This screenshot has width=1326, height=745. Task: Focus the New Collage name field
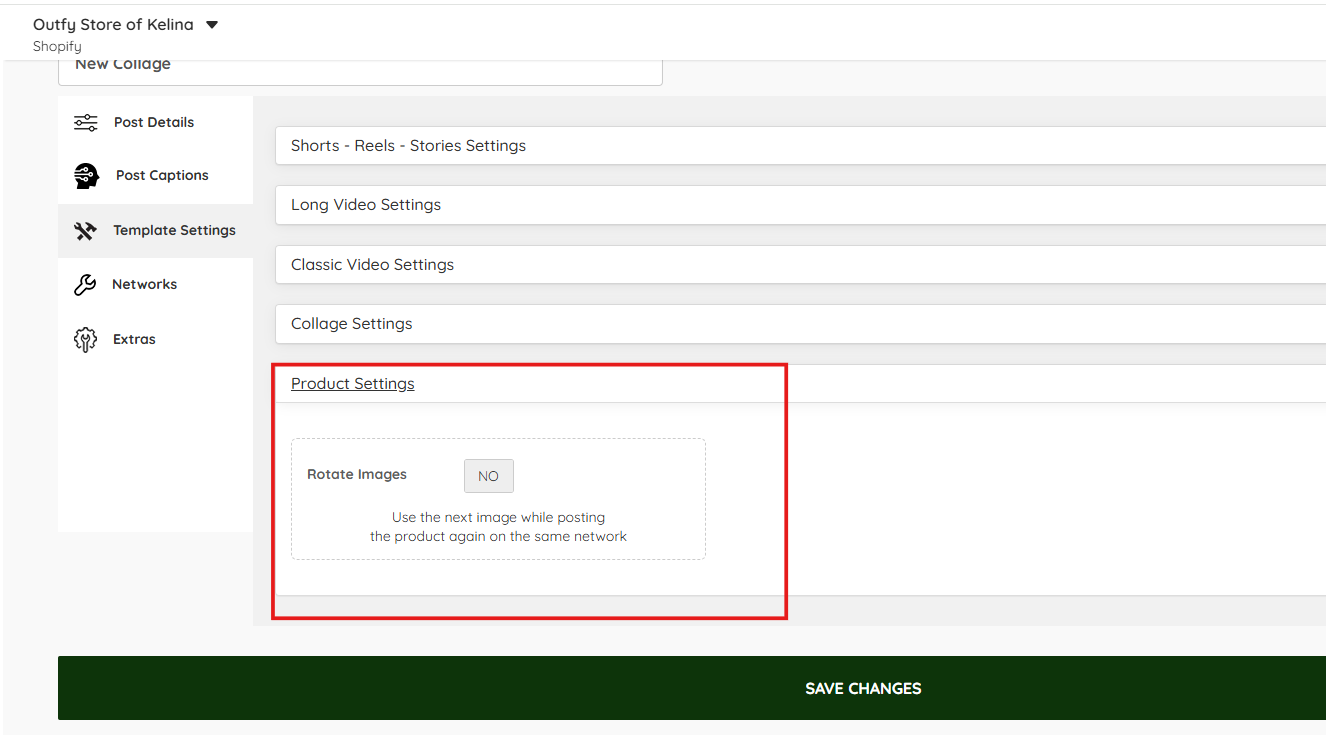360,70
